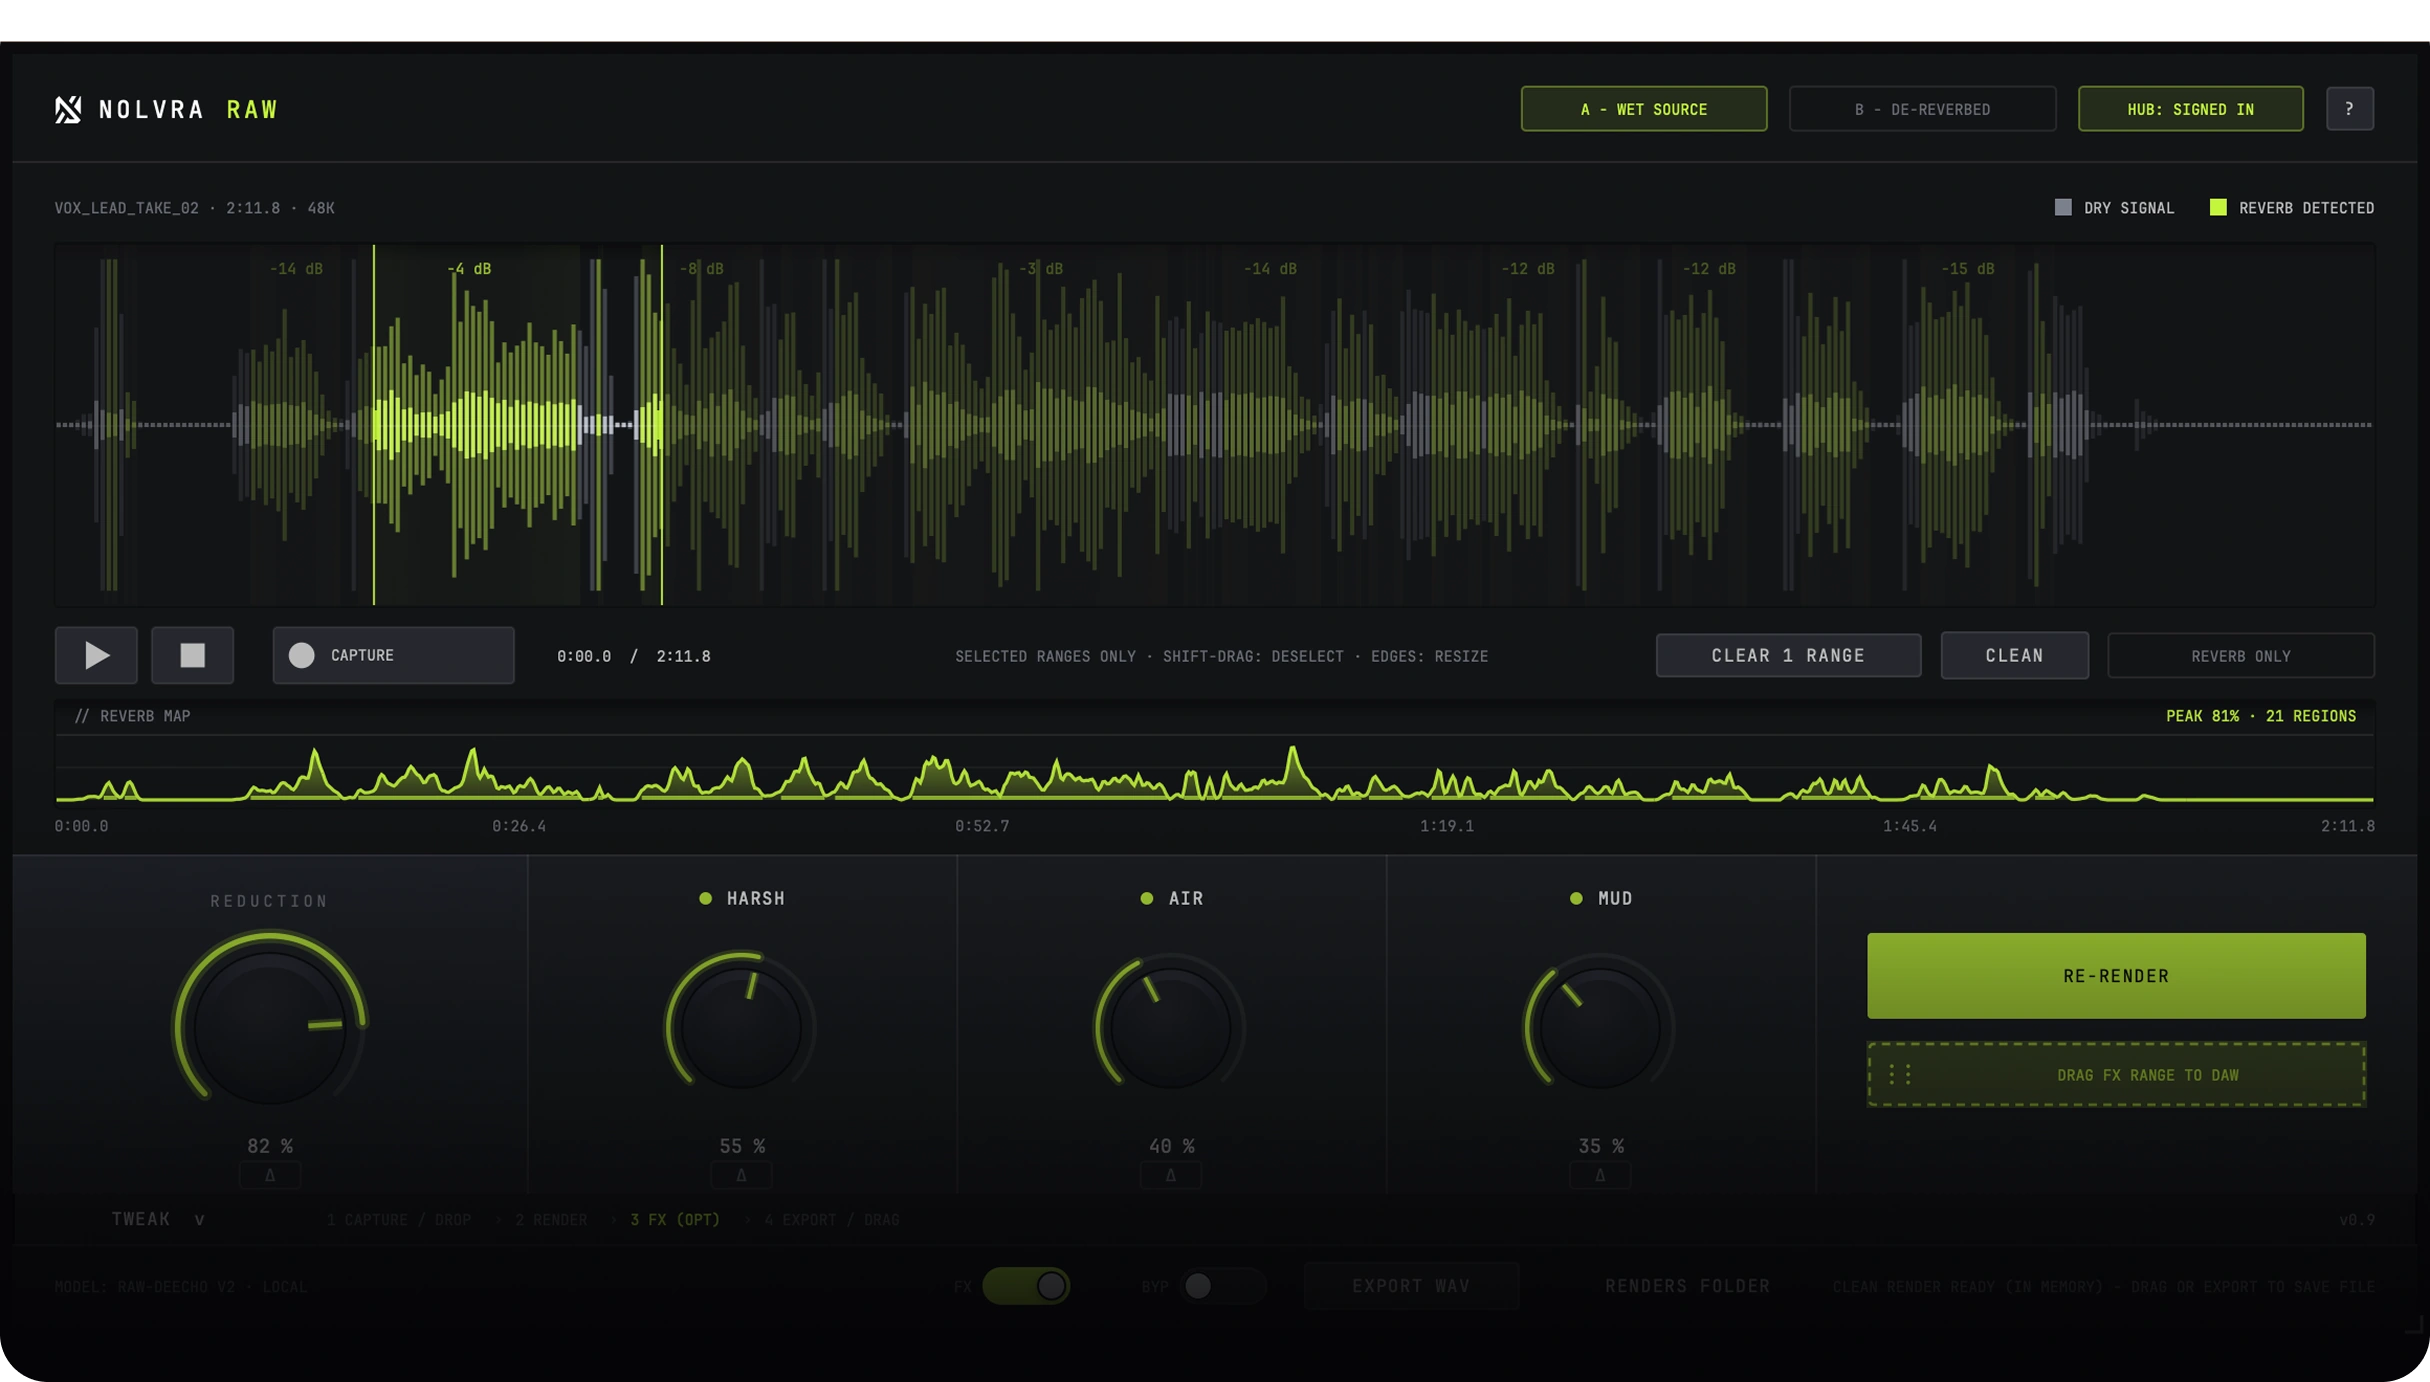2430x1382 pixels.
Task: Click the 1:45.4 timeline marker
Action: tap(1909, 826)
